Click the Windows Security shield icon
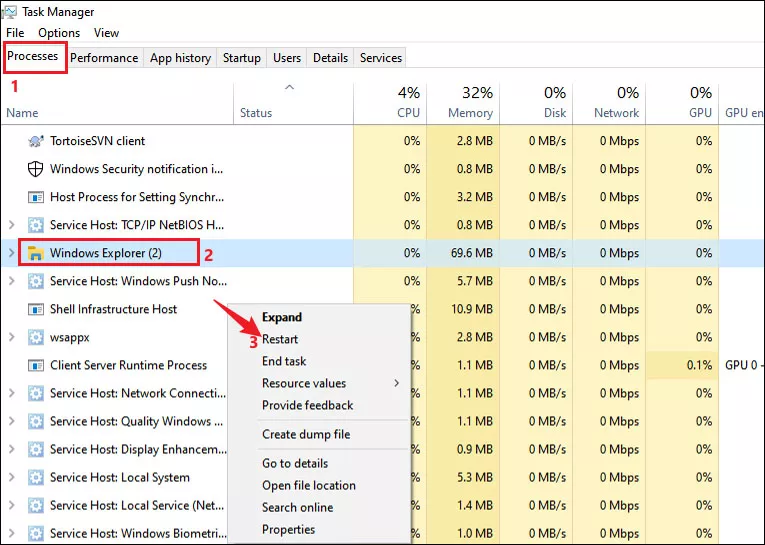The width and height of the screenshot is (765, 545). click(x=36, y=169)
